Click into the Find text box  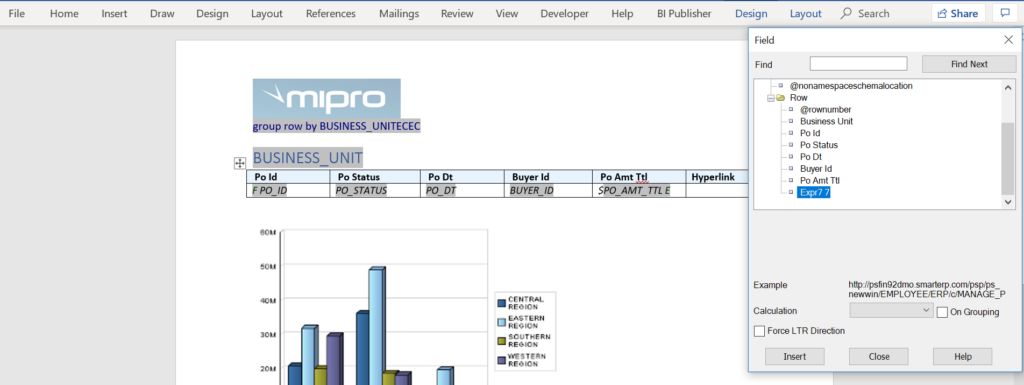click(858, 63)
